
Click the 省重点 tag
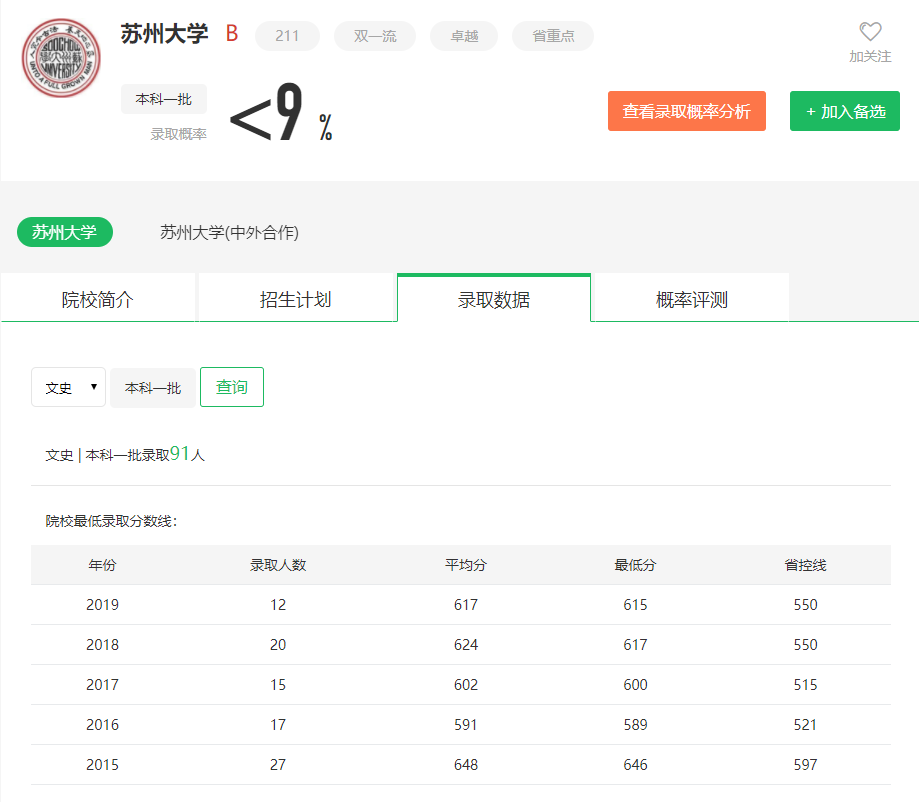pyautogui.click(x=553, y=36)
